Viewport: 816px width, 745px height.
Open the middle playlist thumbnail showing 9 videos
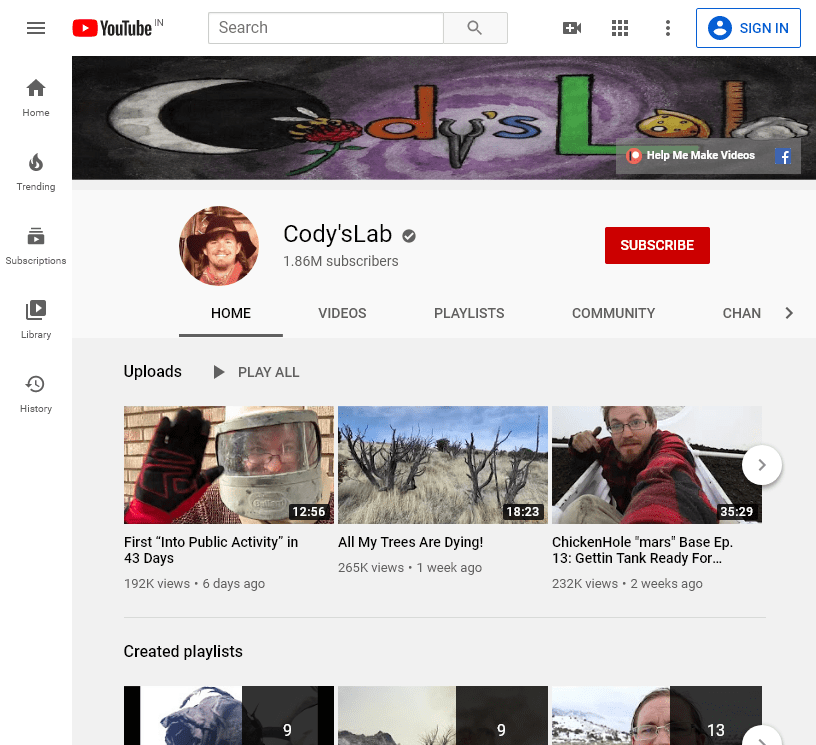[443, 715]
